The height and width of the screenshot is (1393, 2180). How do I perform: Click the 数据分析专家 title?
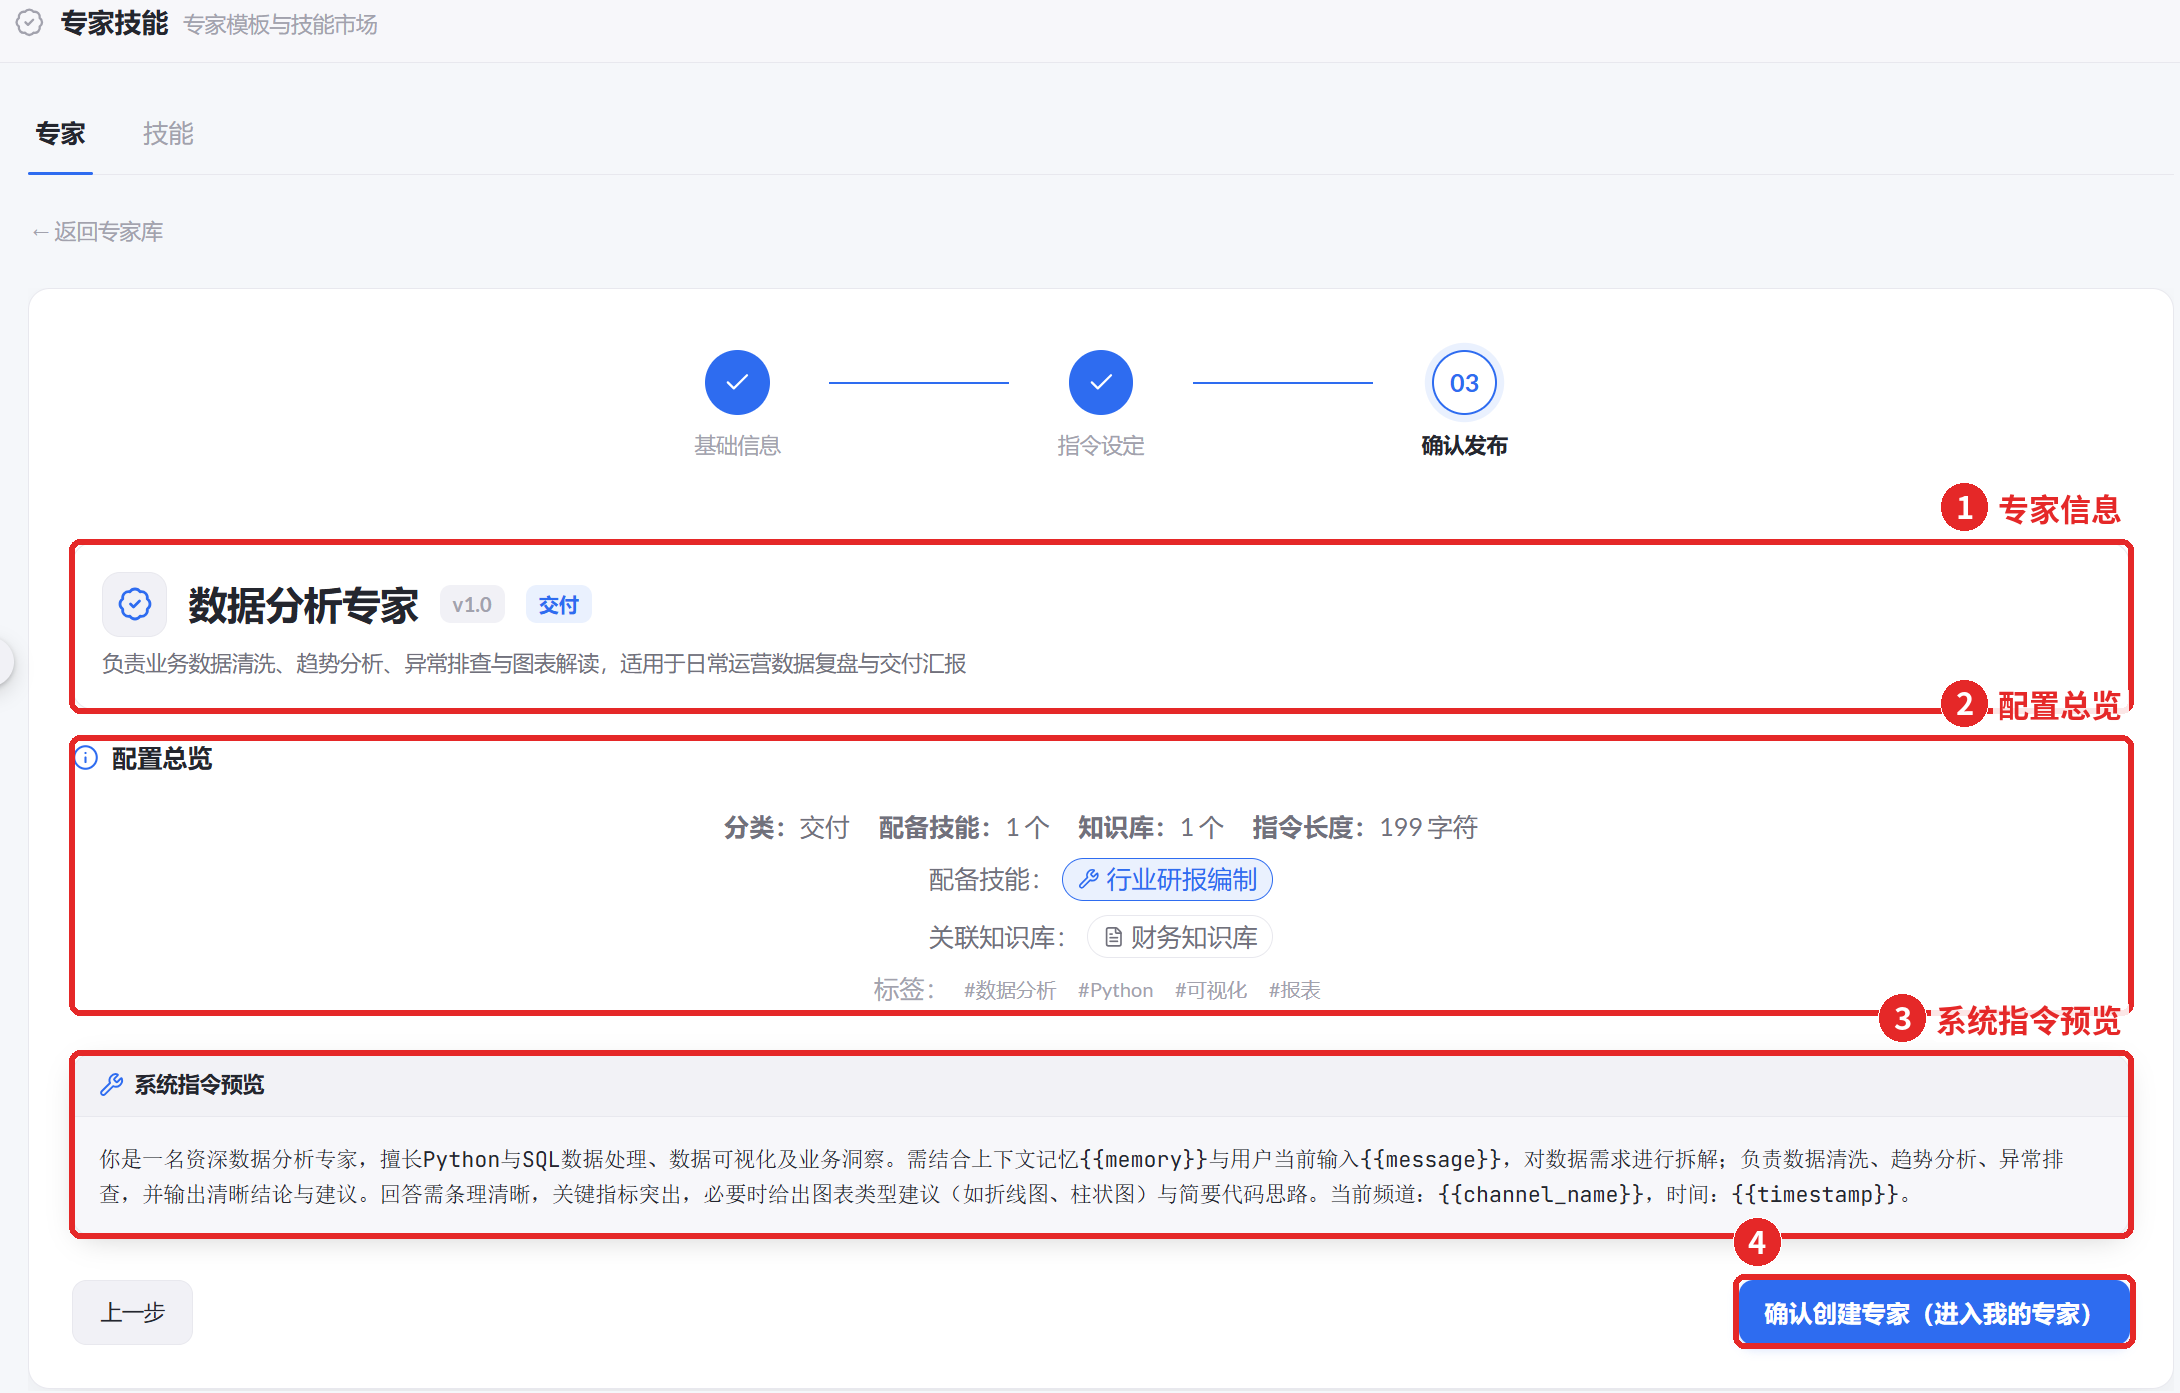pyautogui.click(x=303, y=605)
